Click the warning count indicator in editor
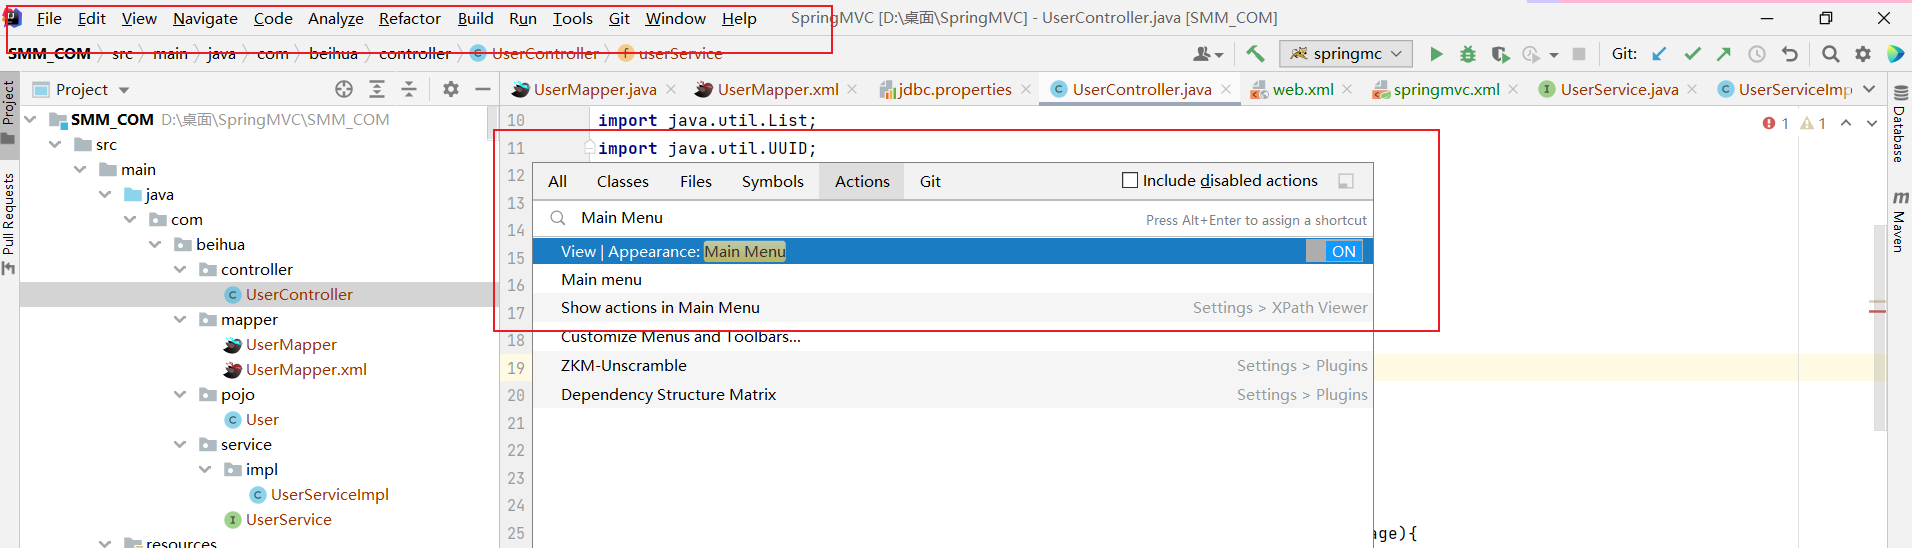Image resolution: width=1912 pixels, height=548 pixels. pyautogui.click(x=1813, y=123)
